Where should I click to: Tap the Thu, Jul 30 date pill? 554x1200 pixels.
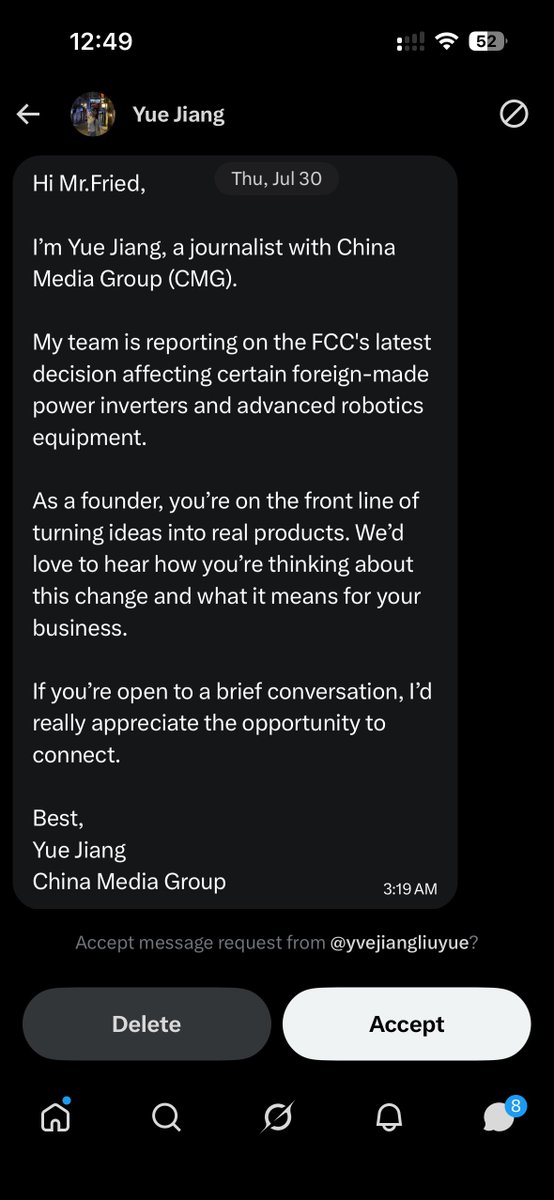coord(277,179)
